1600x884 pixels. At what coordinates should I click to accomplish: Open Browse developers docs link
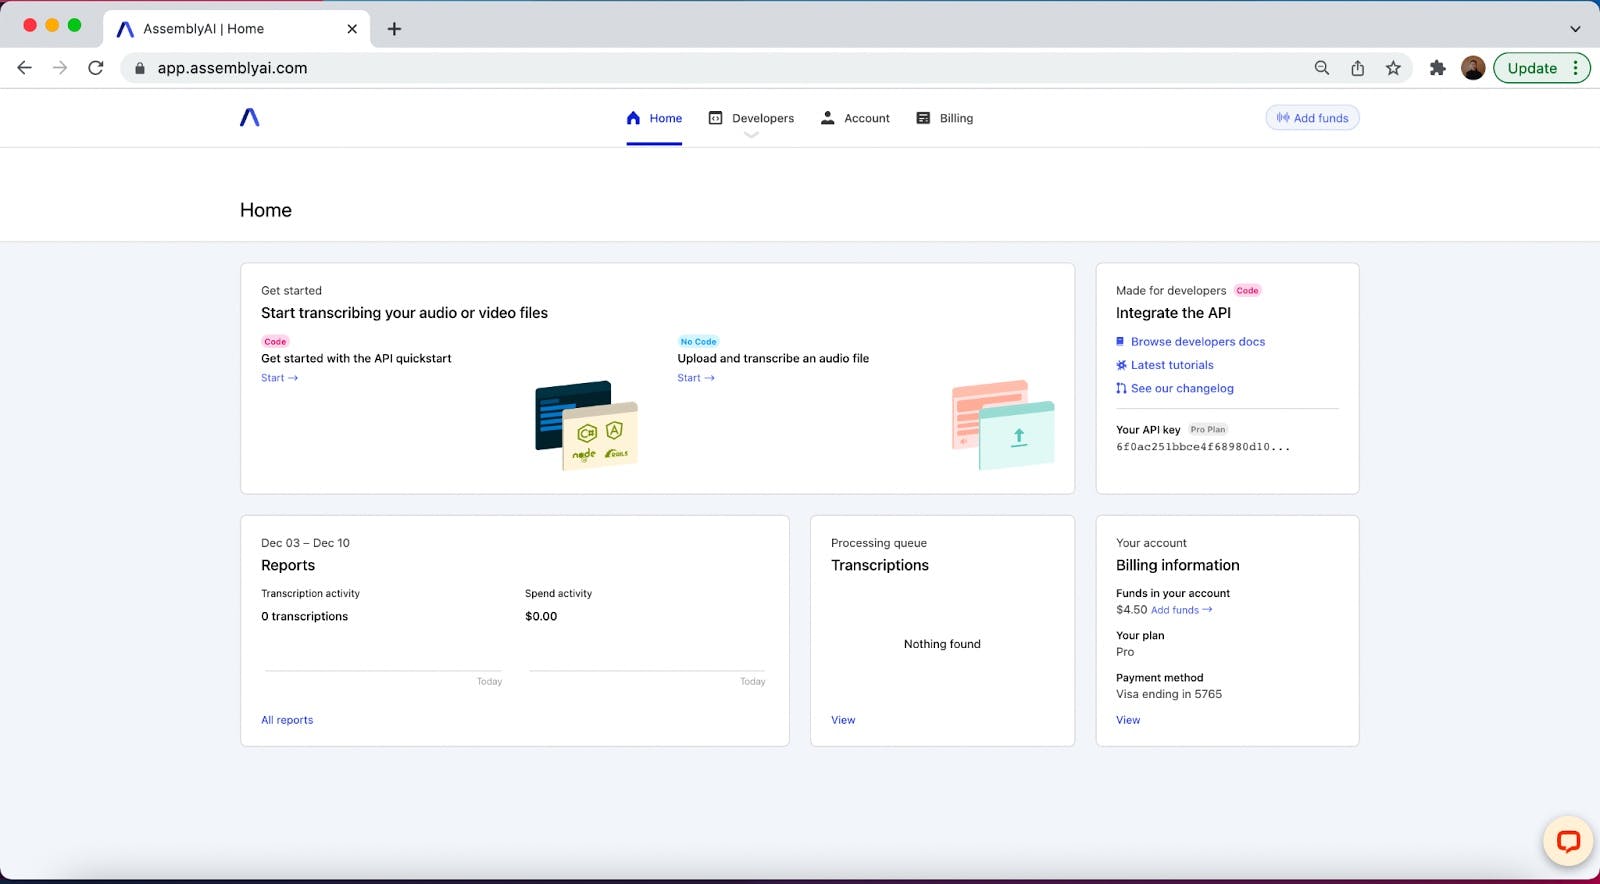click(1198, 342)
